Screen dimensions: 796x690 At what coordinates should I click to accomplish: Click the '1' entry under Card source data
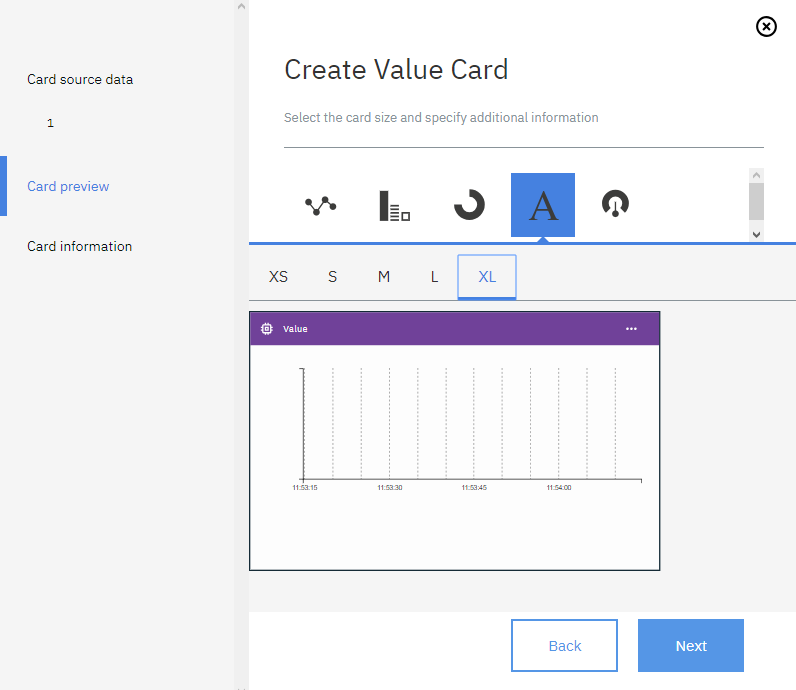point(50,123)
